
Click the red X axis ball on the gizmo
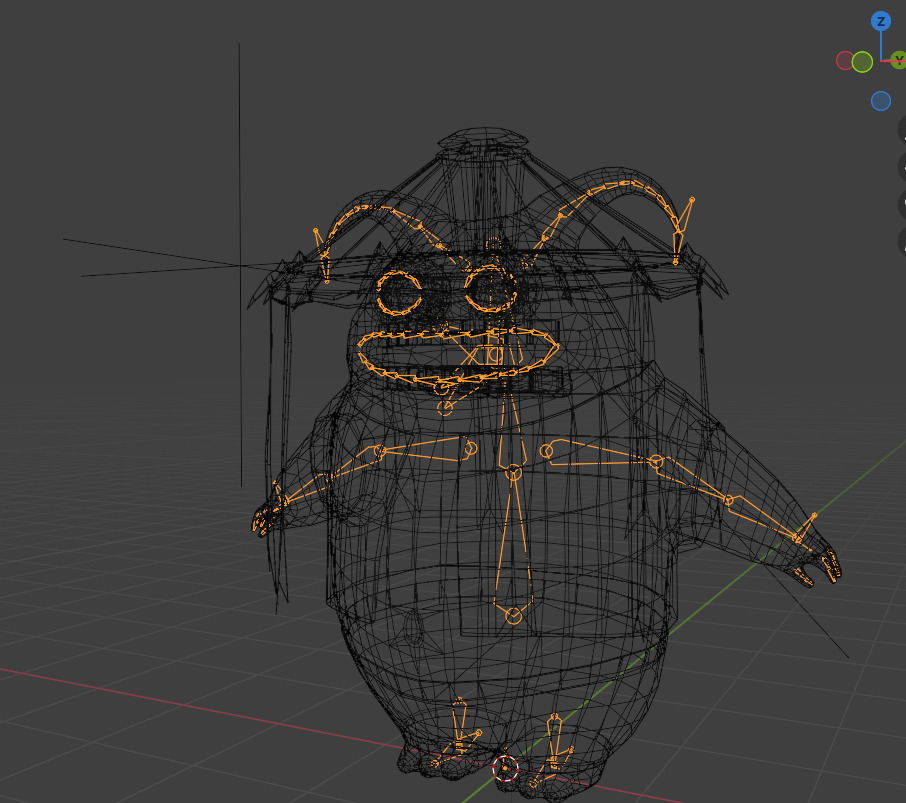(x=844, y=61)
